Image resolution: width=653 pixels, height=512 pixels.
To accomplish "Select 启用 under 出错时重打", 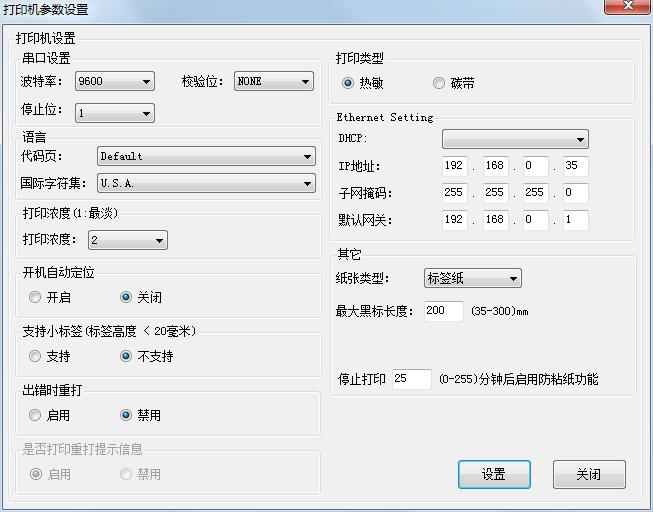I will click(x=36, y=415).
